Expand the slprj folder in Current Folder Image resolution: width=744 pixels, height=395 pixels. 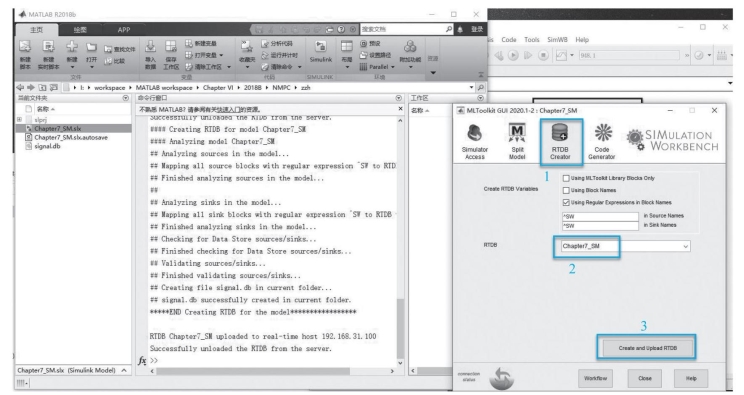click(x=19, y=120)
